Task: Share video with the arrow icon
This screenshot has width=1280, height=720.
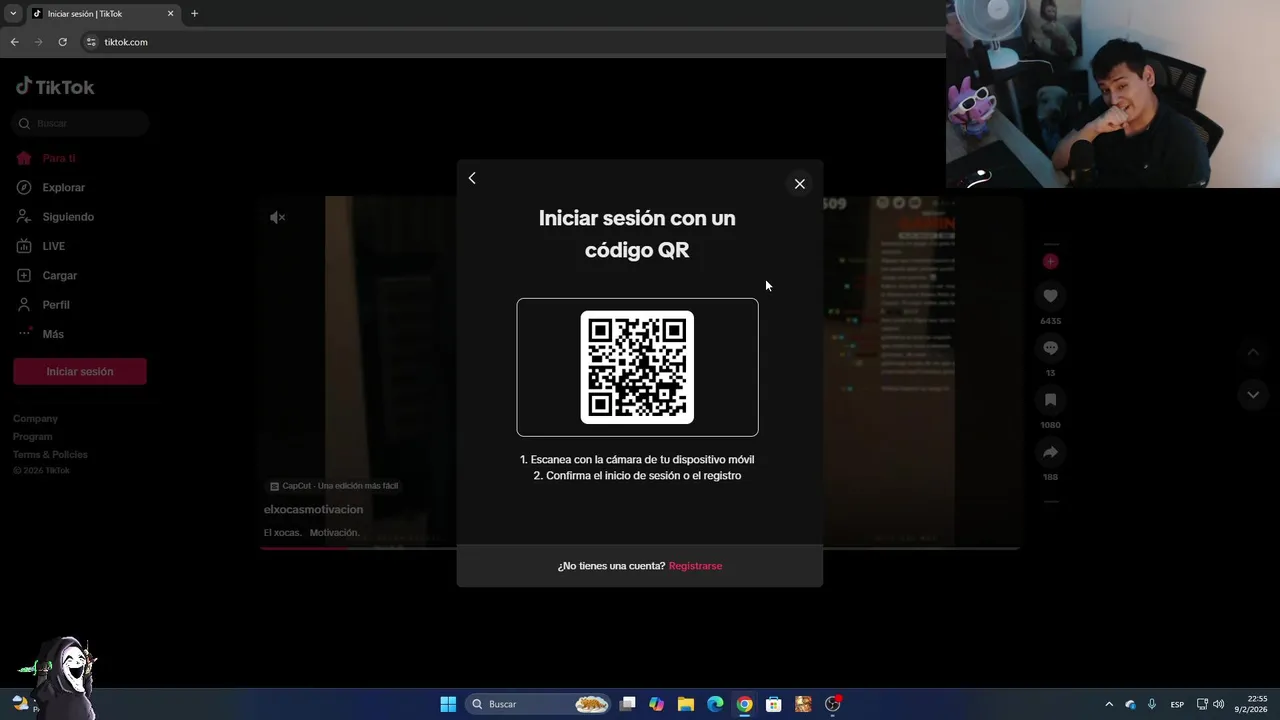Action: pyautogui.click(x=1050, y=452)
